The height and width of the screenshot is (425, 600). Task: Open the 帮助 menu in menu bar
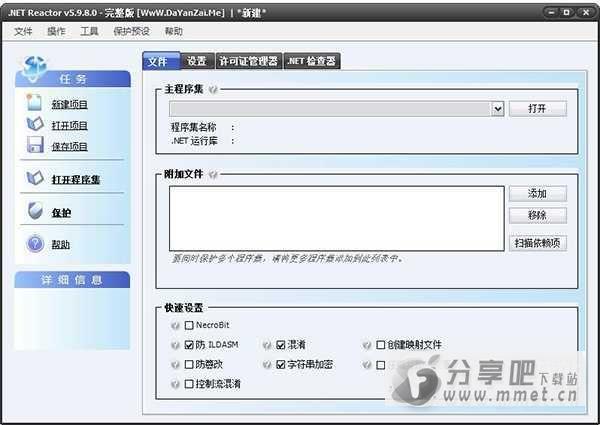(x=173, y=31)
